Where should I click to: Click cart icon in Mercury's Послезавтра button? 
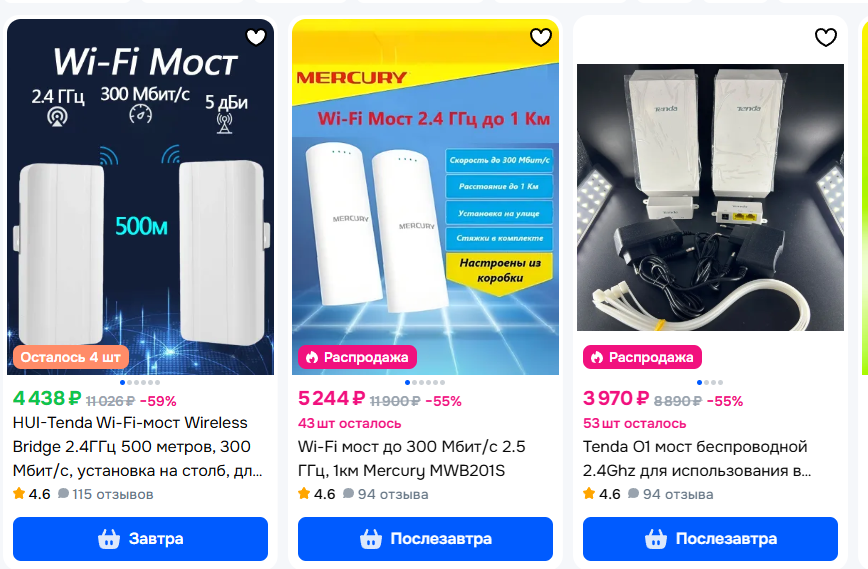point(371,539)
